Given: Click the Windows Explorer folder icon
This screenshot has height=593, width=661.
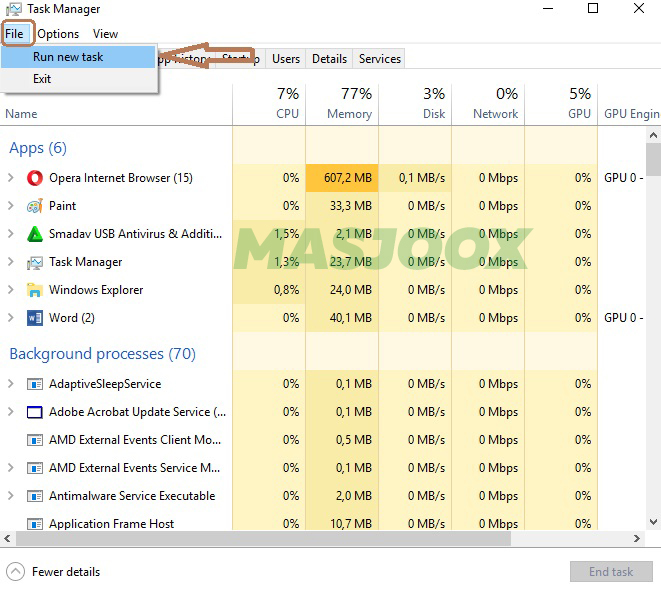Looking at the screenshot, I should (35, 290).
